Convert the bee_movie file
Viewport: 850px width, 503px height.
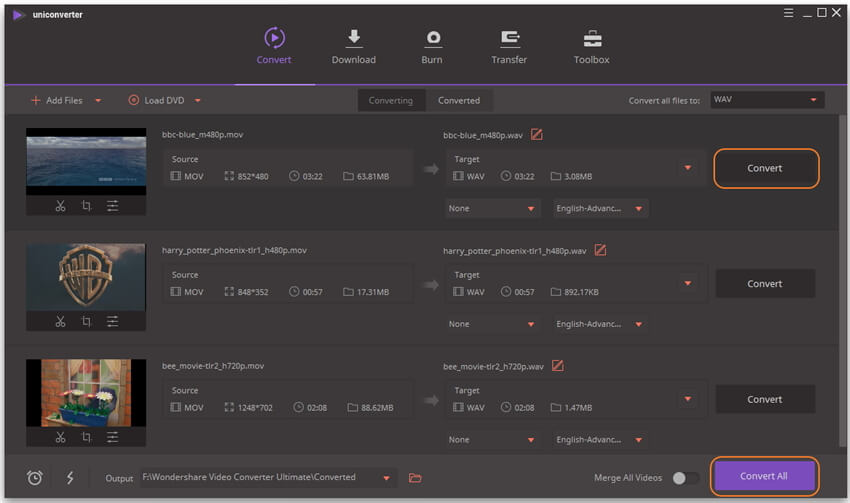pos(765,399)
